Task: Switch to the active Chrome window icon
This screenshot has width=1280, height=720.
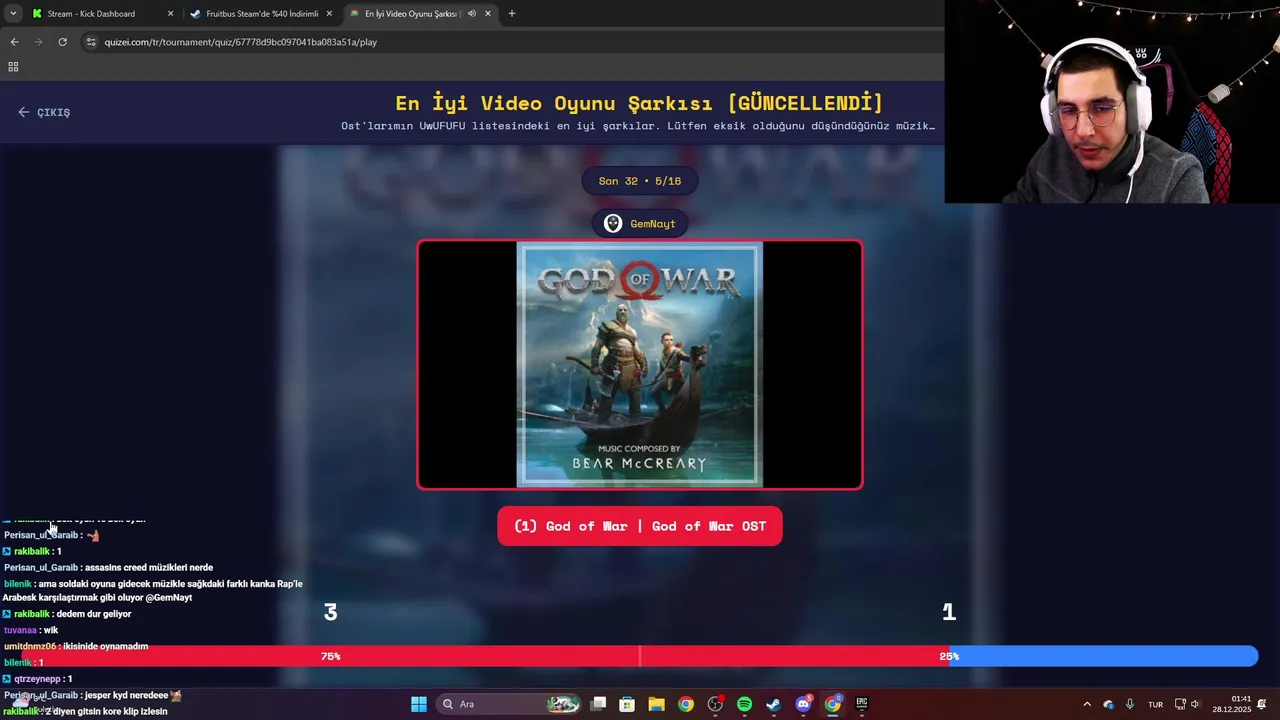Action: pyautogui.click(x=832, y=704)
